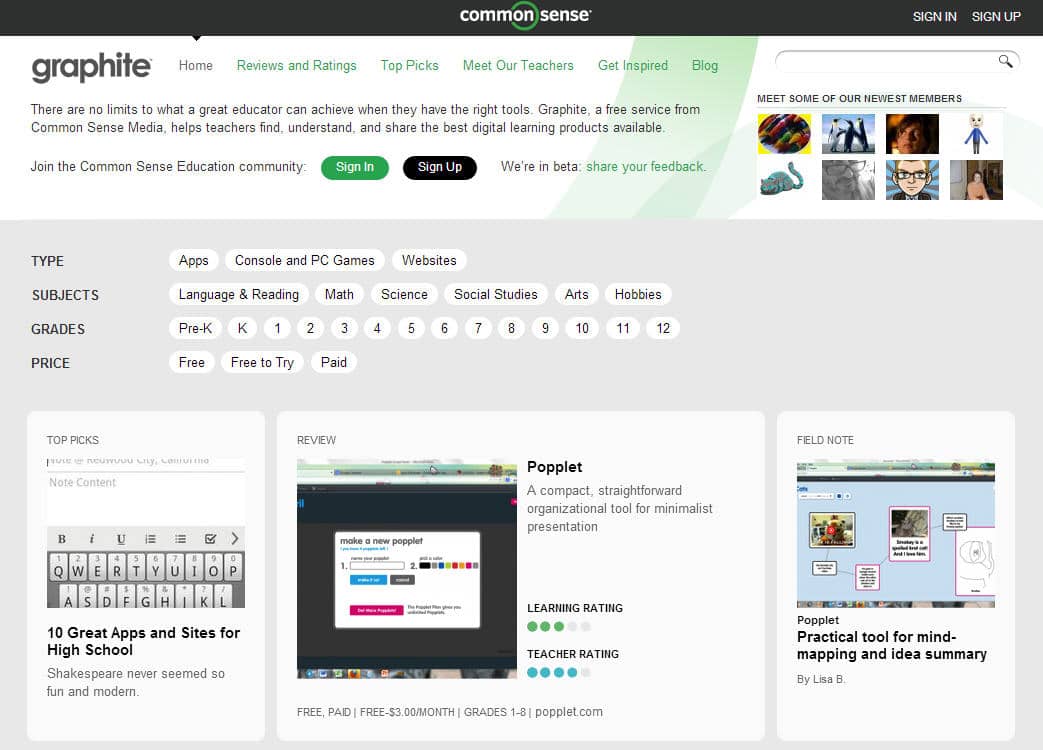Image resolution: width=1043 pixels, height=750 pixels.
Task: Open the Blog page
Action: [x=704, y=65]
